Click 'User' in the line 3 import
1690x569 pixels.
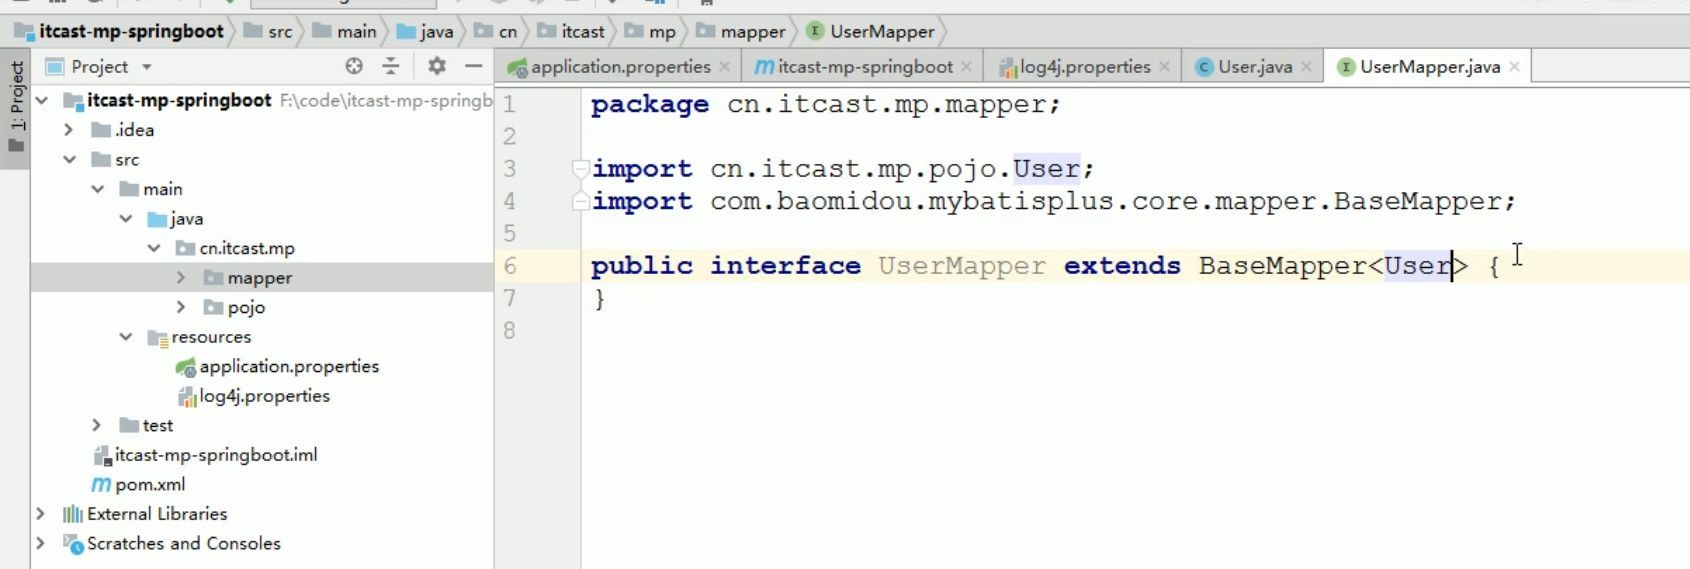pos(1046,169)
